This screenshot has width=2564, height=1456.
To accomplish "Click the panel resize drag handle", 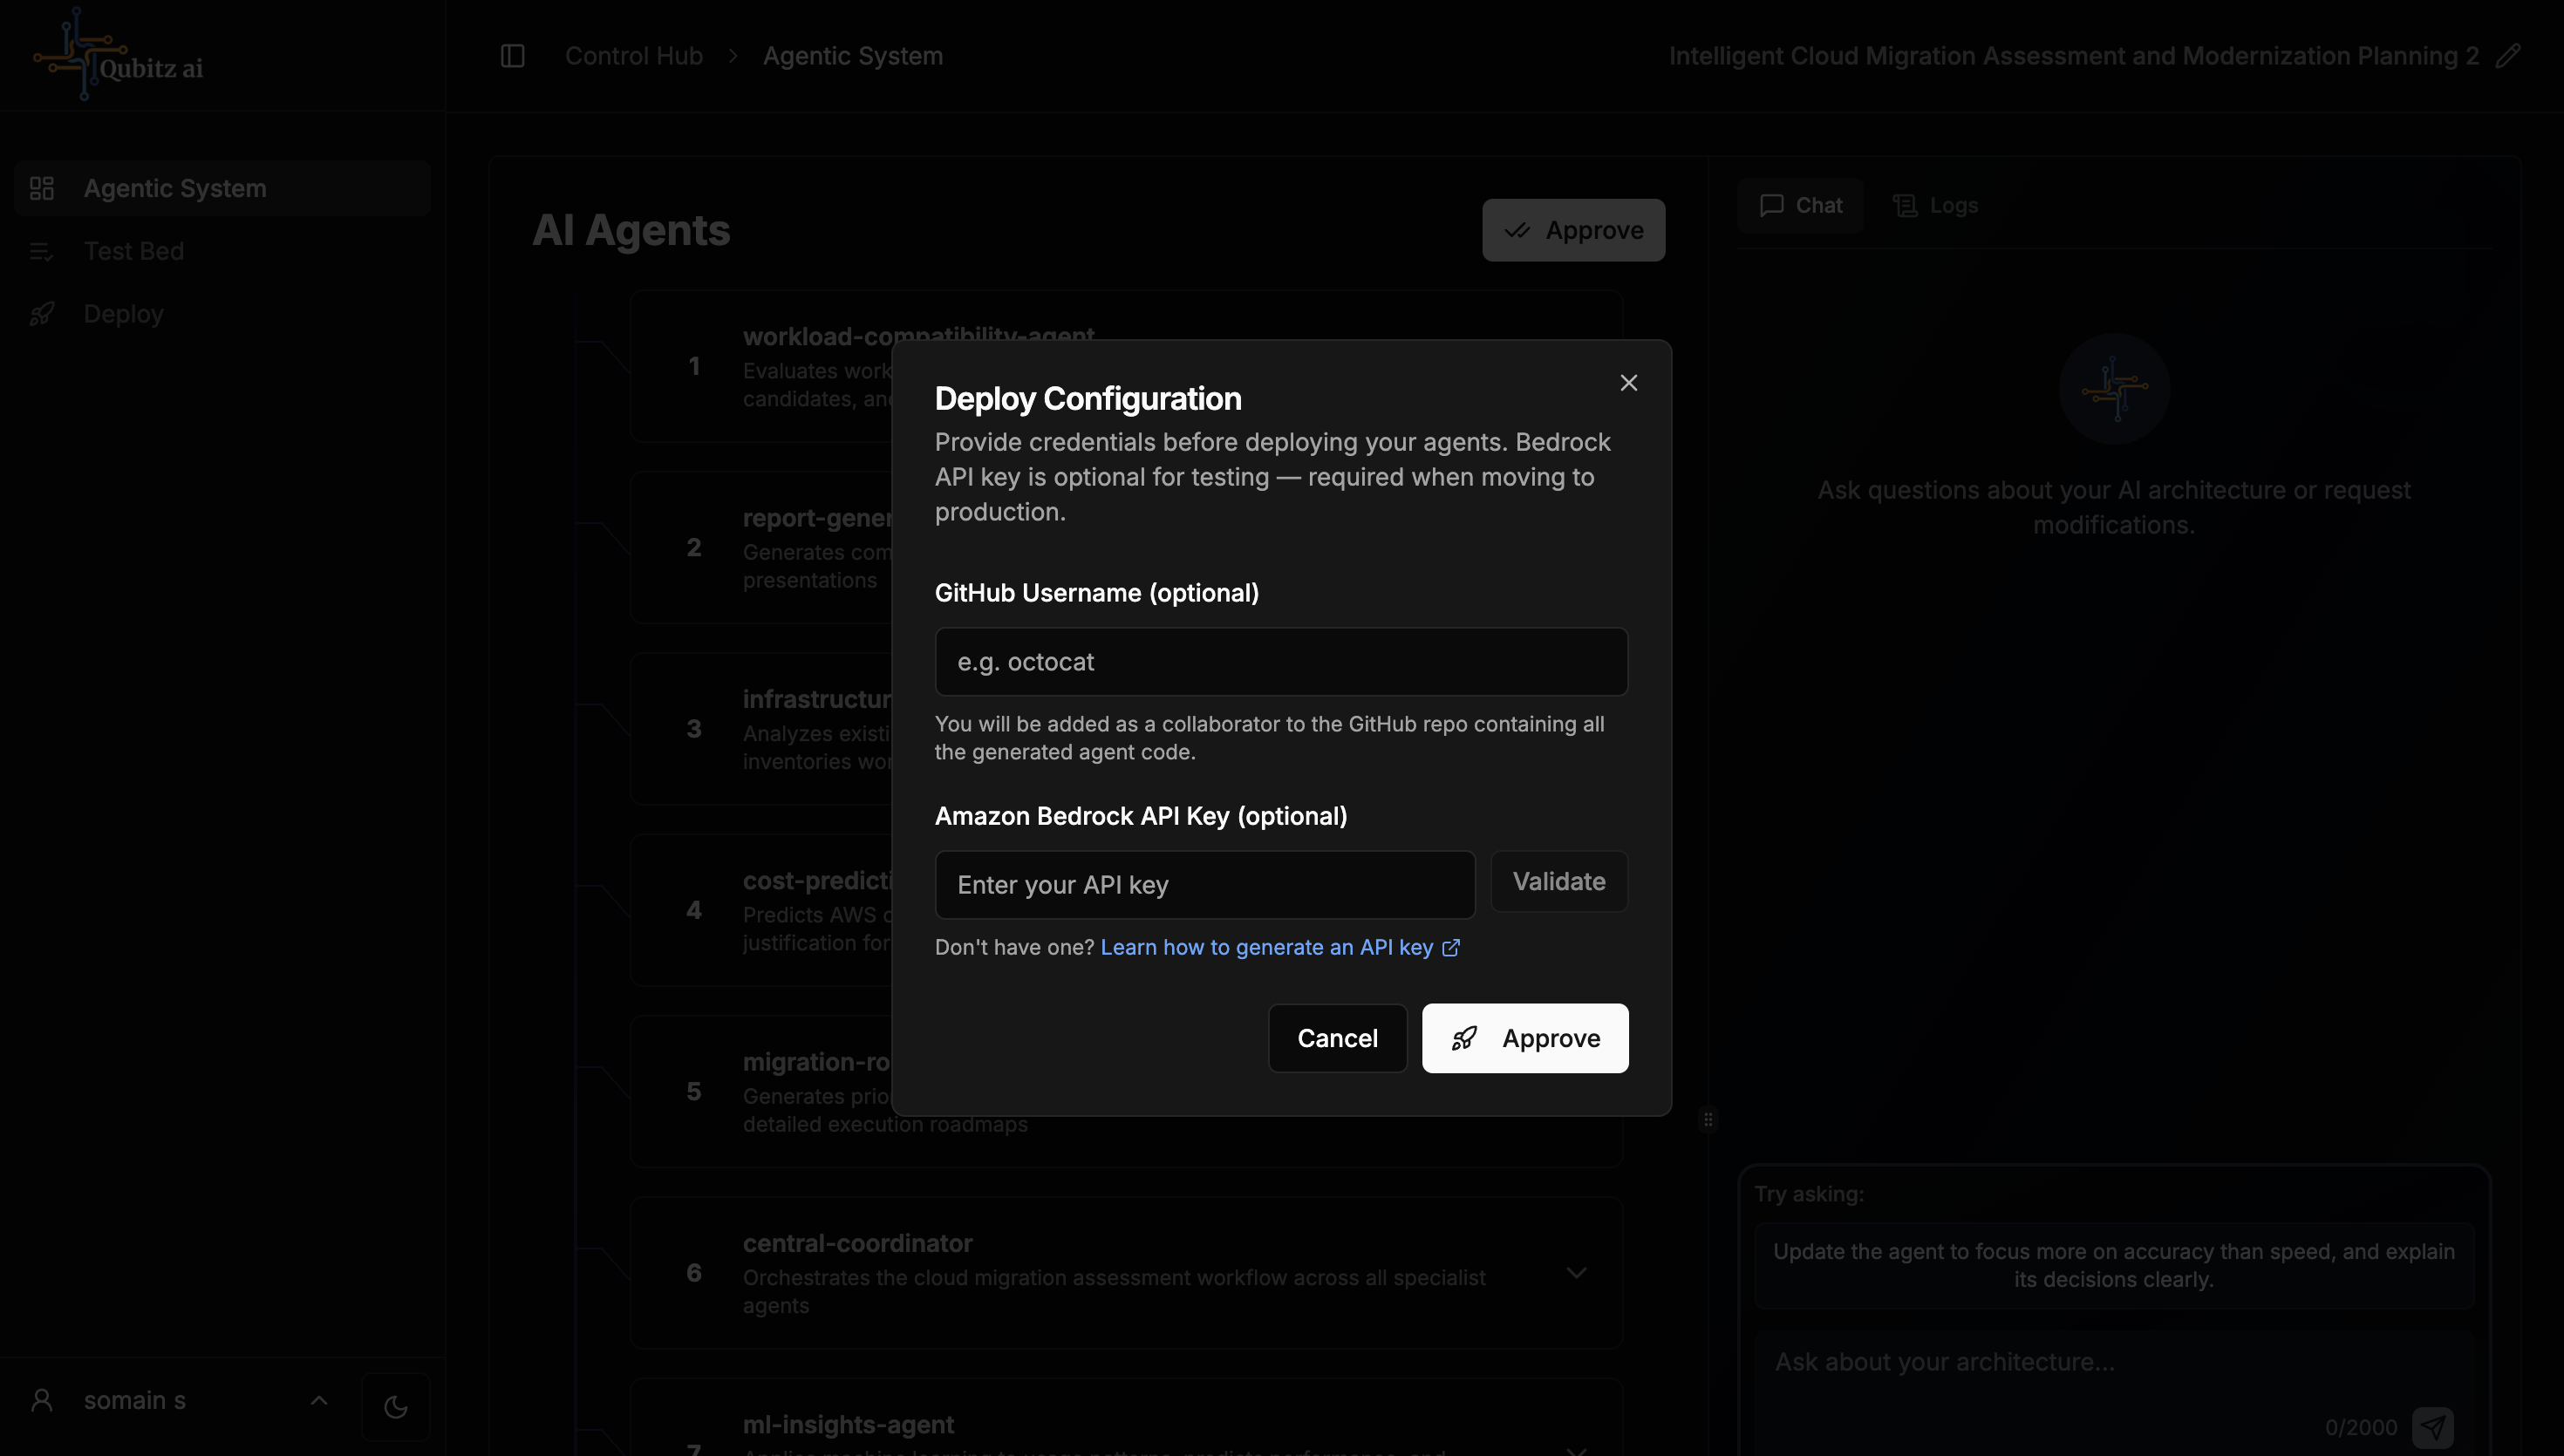I will pos(1708,1119).
